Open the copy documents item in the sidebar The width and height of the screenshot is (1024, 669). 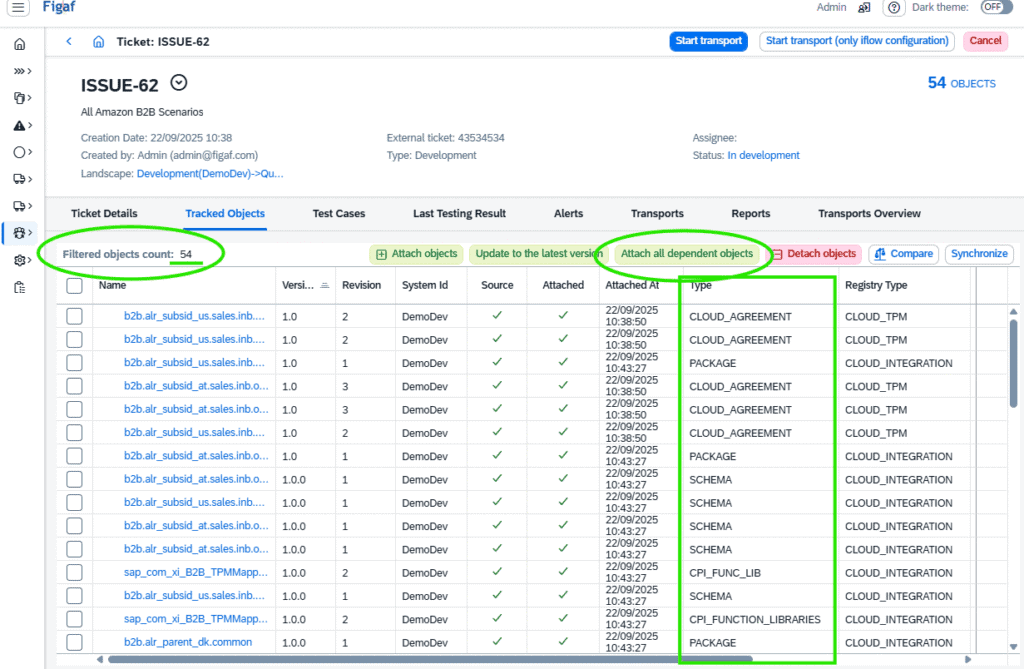tap(23, 98)
